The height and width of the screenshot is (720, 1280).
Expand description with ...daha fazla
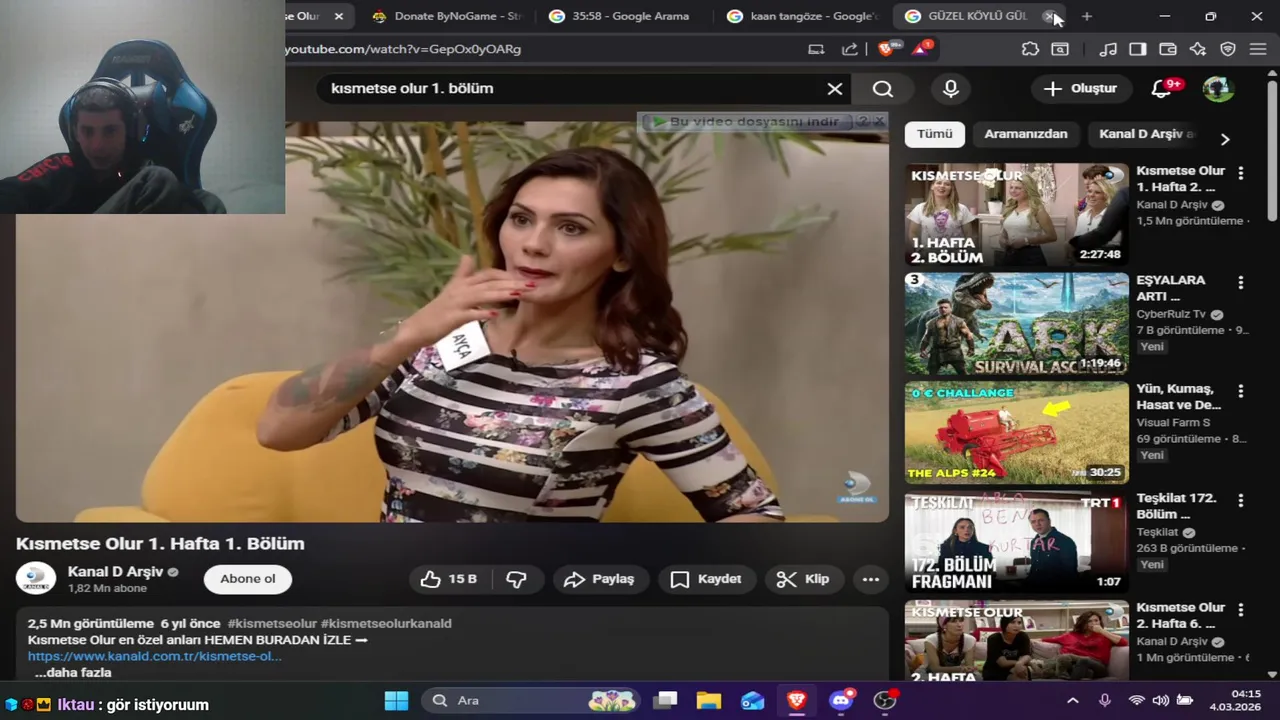(73, 673)
